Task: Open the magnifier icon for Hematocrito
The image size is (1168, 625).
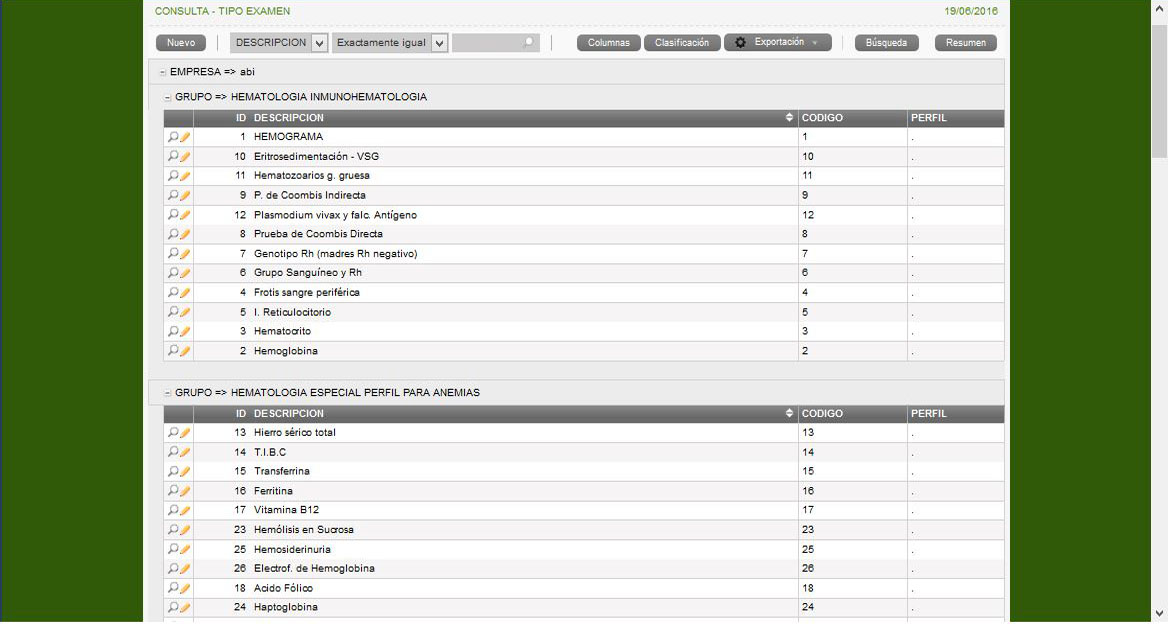Action: [173, 331]
